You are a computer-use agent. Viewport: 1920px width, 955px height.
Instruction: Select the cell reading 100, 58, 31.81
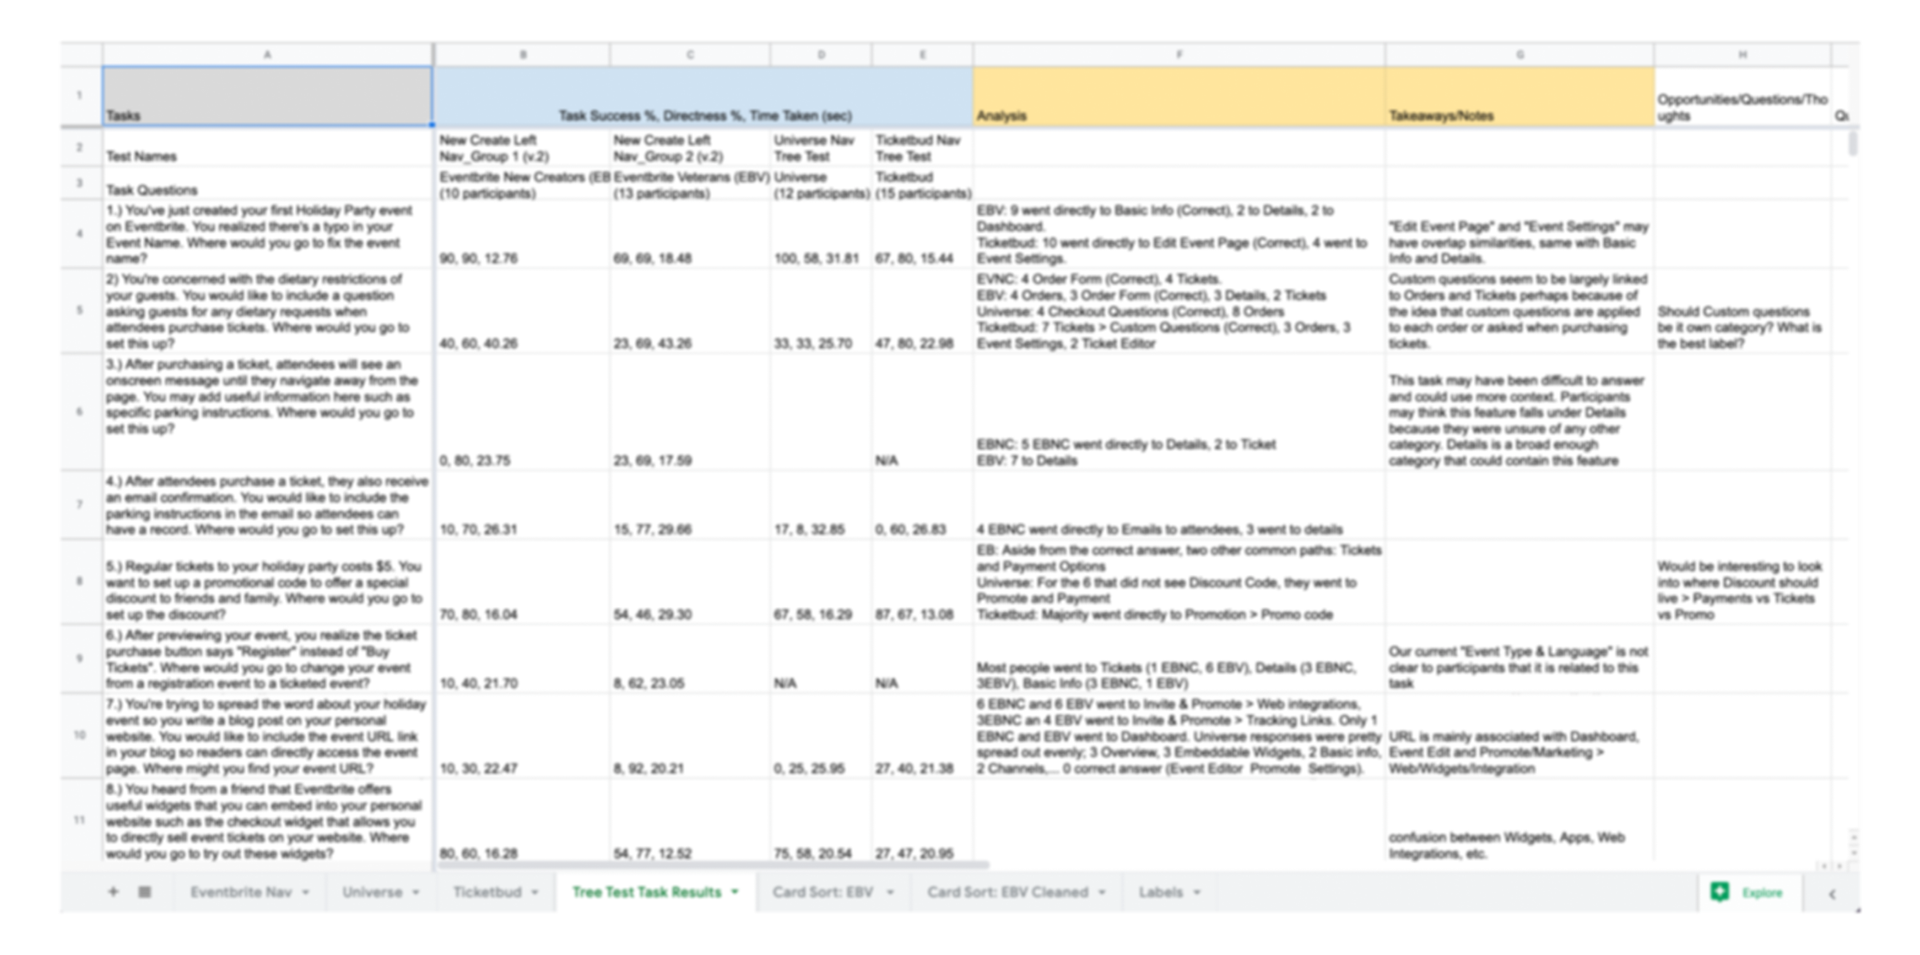click(x=821, y=234)
